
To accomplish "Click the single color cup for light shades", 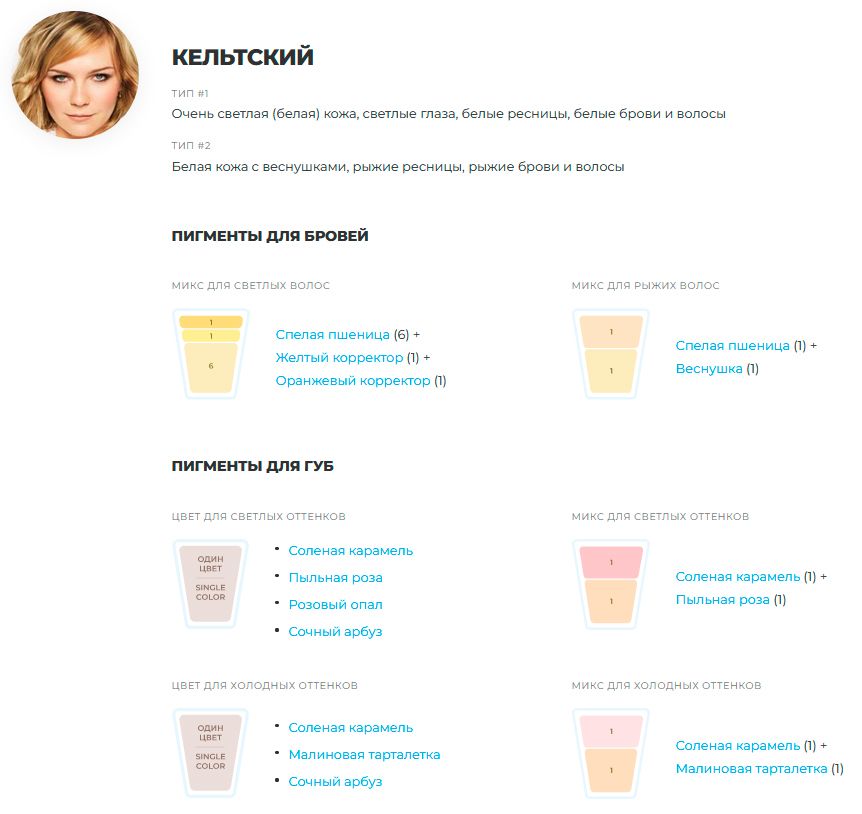I will [x=211, y=584].
